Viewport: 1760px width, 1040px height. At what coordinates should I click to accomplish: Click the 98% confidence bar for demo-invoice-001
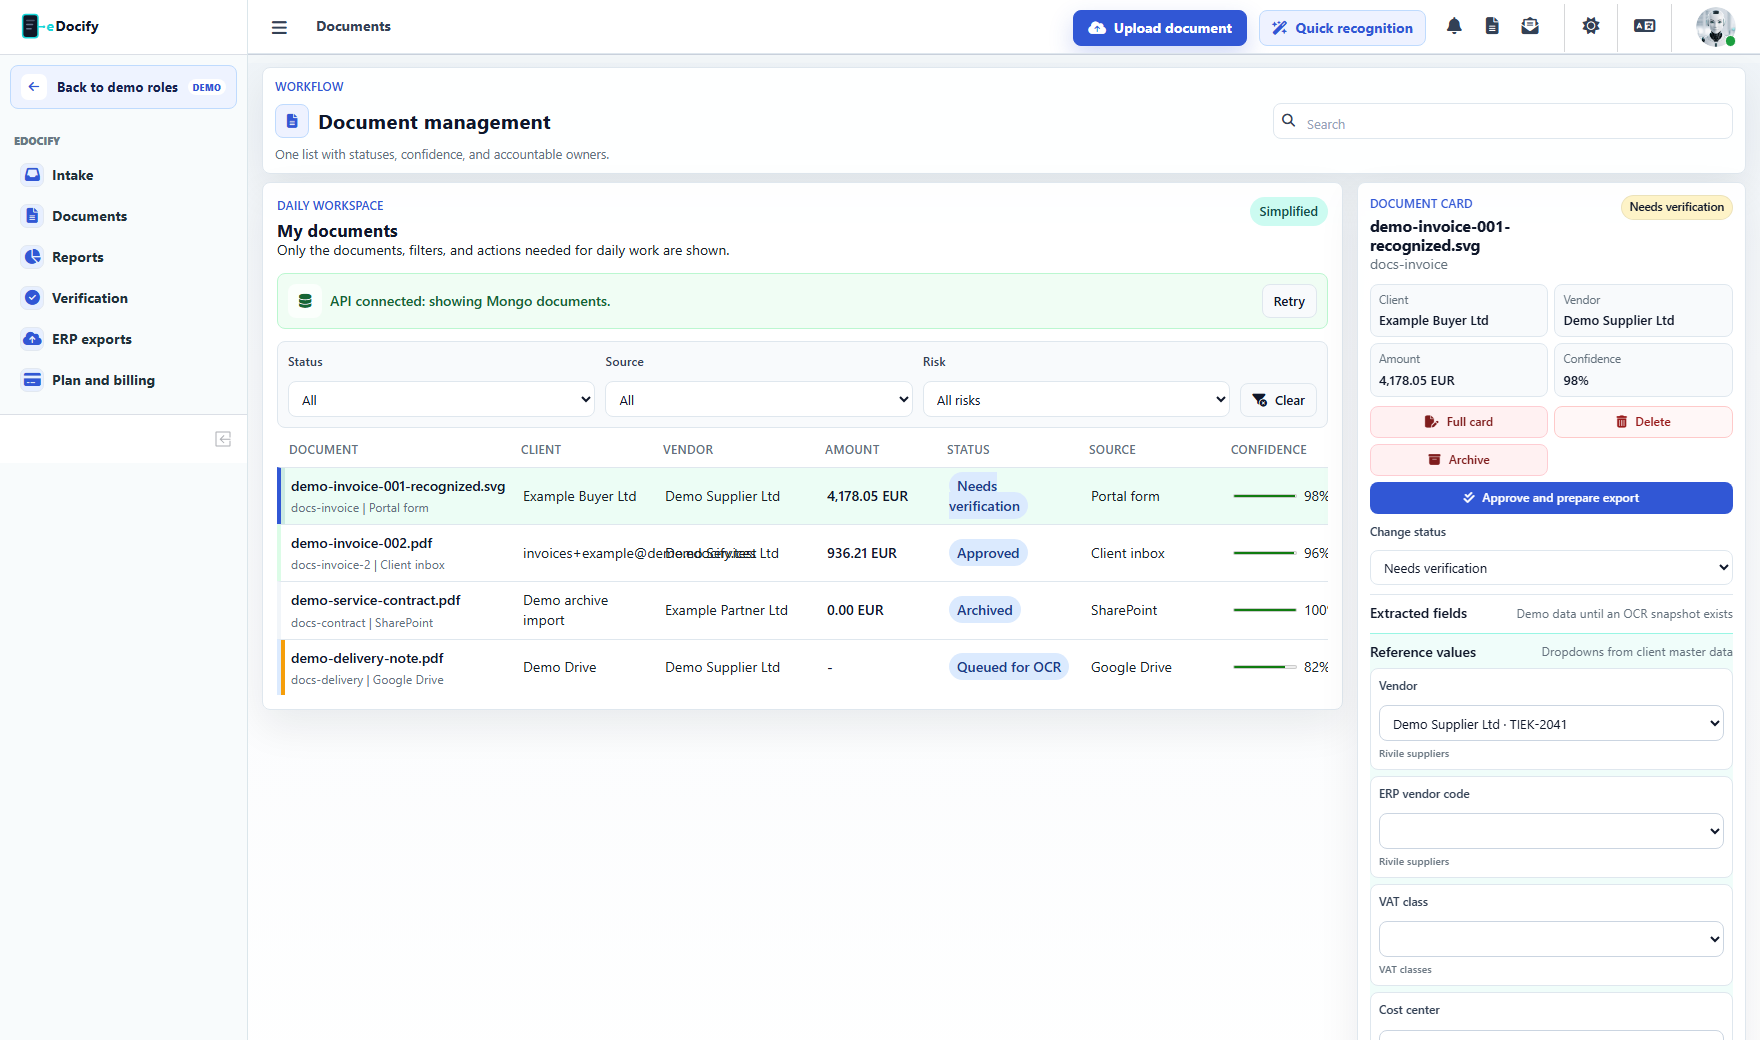(1265, 496)
